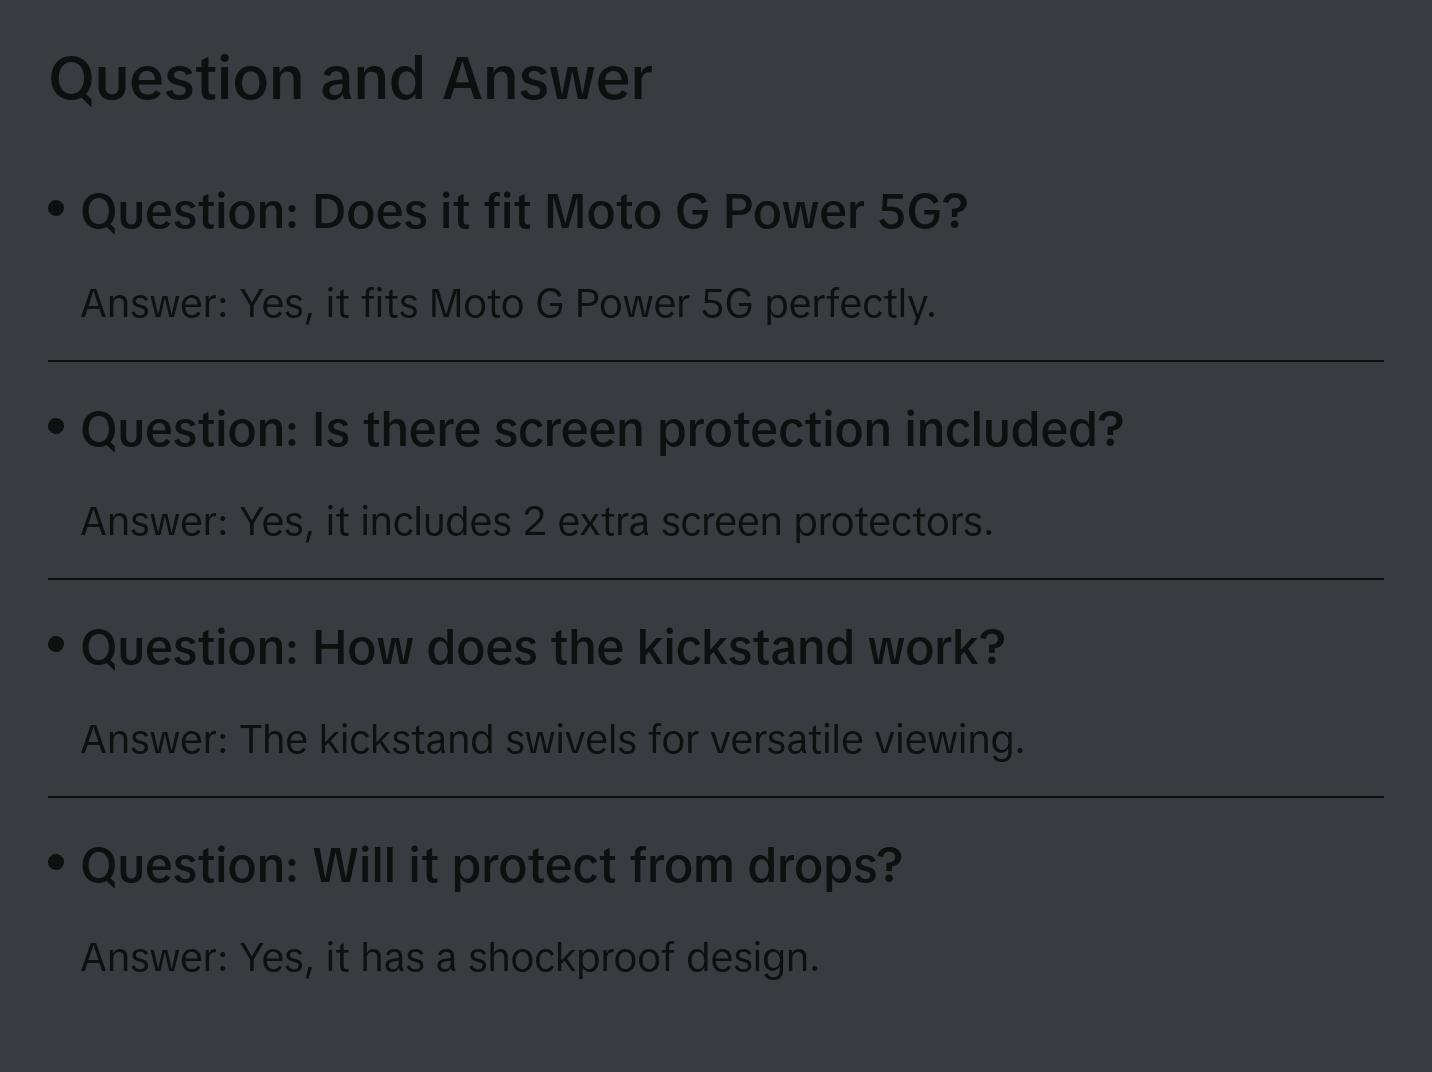Viewport: 1432px width, 1072px height.
Task: Click the divider below the kickstand answer
Action: tap(716, 797)
